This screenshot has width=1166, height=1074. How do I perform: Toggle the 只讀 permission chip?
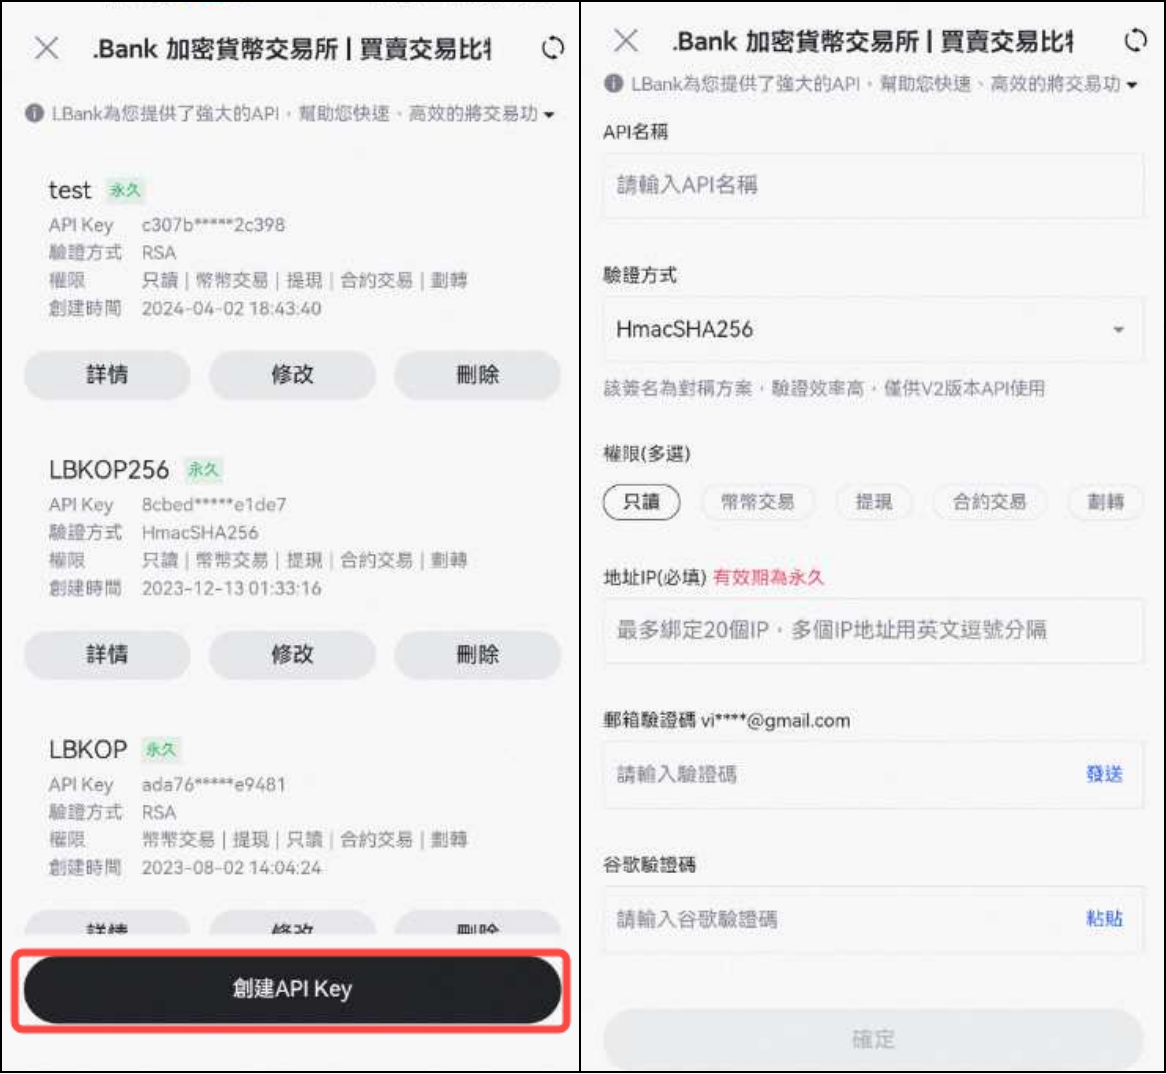[x=641, y=502]
